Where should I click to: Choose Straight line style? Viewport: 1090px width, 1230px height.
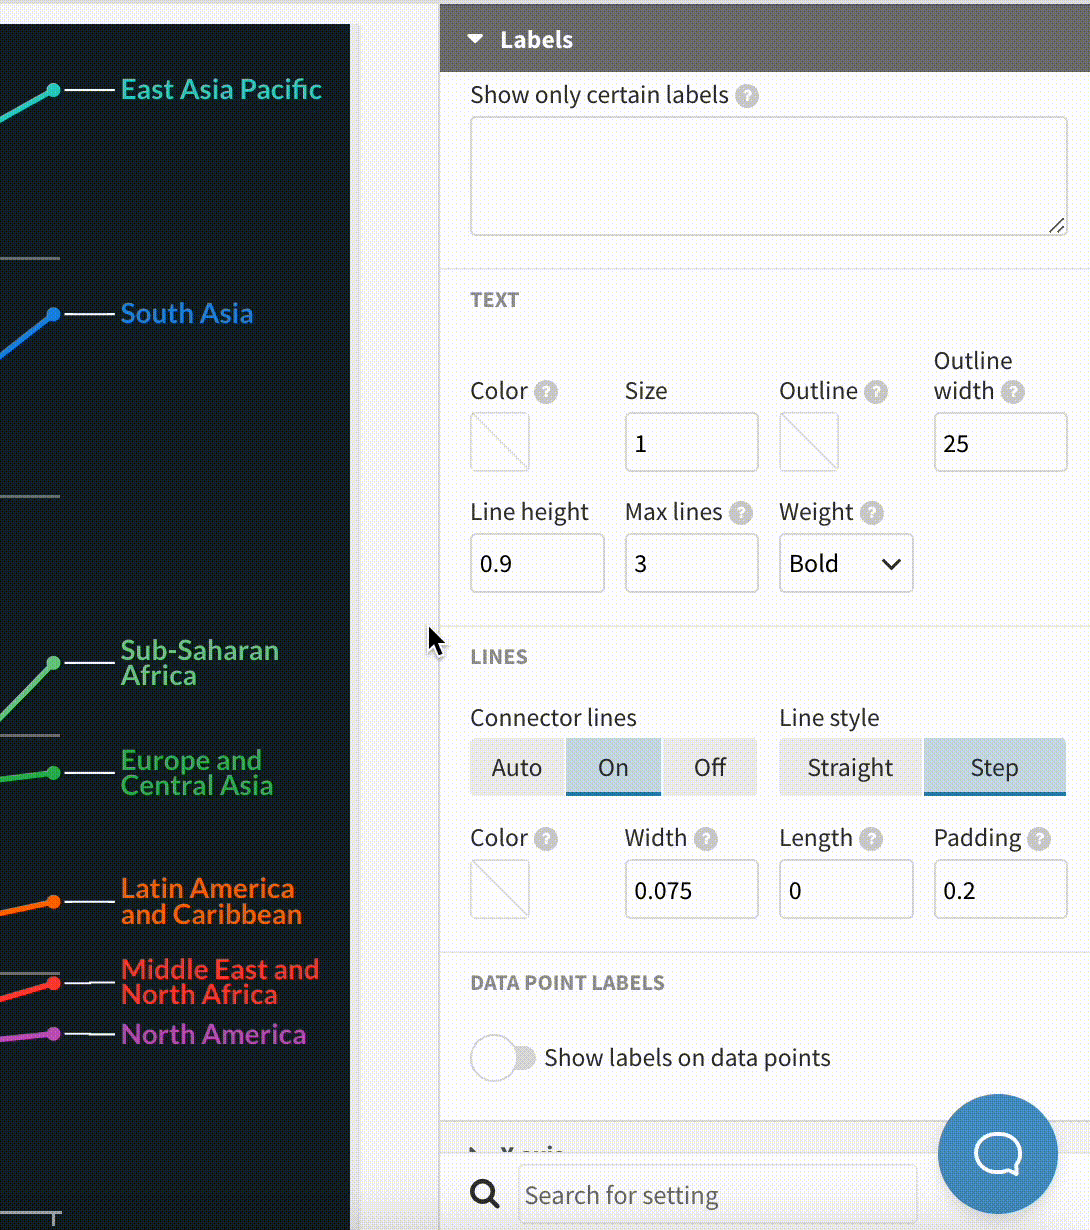pyautogui.click(x=850, y=767)
